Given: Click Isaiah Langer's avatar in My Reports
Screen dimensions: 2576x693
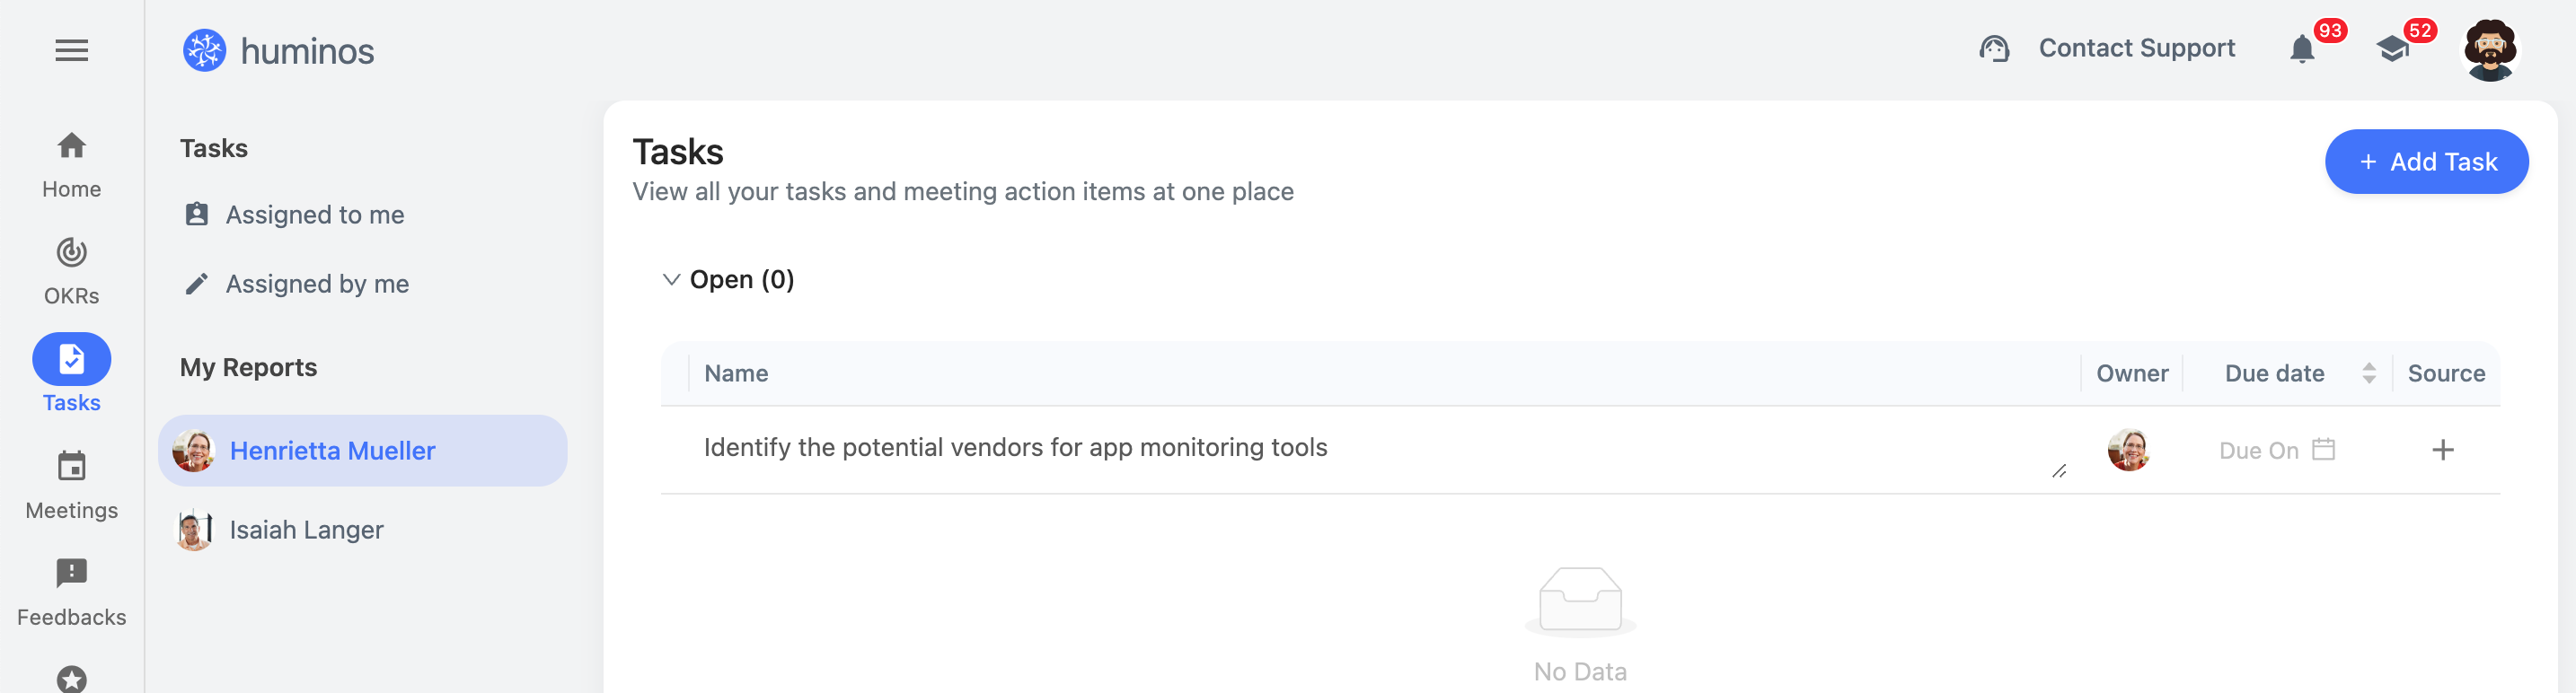Looking at the screenshot, I should 194,530.
